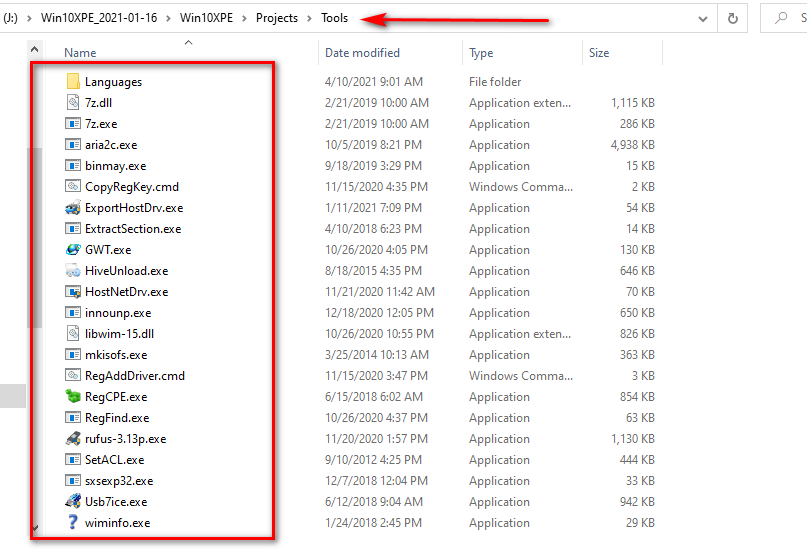Select the file name HiveUnload.exe
807x549 pixels.
(127, 271)
